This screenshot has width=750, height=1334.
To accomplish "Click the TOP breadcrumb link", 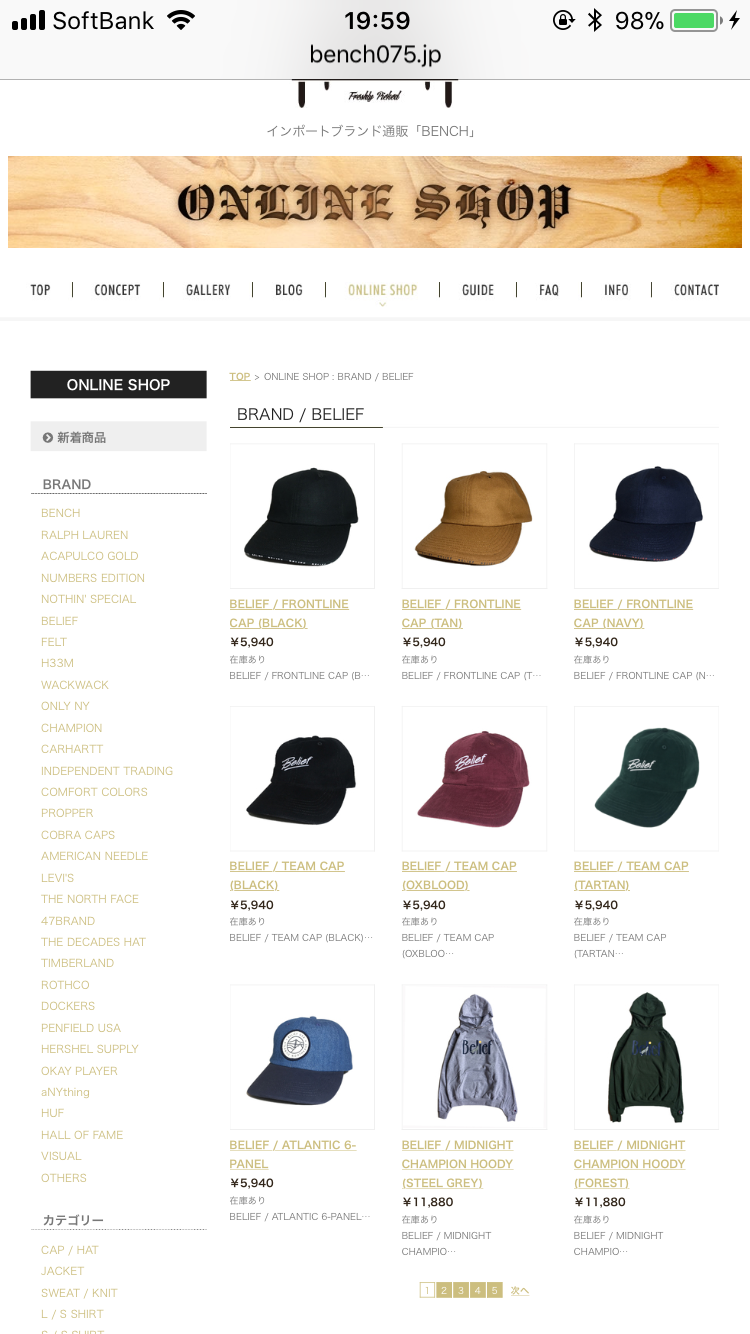I will coord(240,377).
